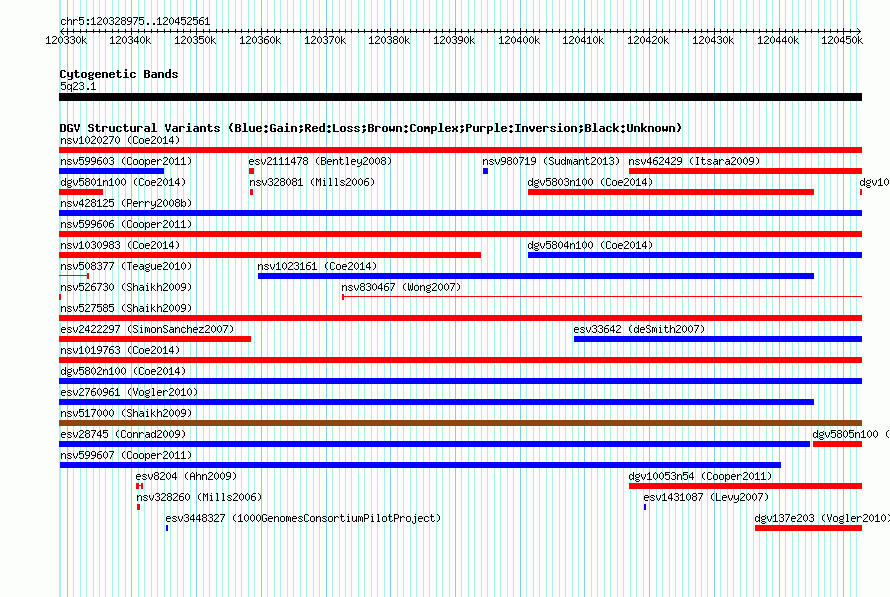
Task: Click the nsv328081 (Mills2006) label
Action: (x=312, y=182)
